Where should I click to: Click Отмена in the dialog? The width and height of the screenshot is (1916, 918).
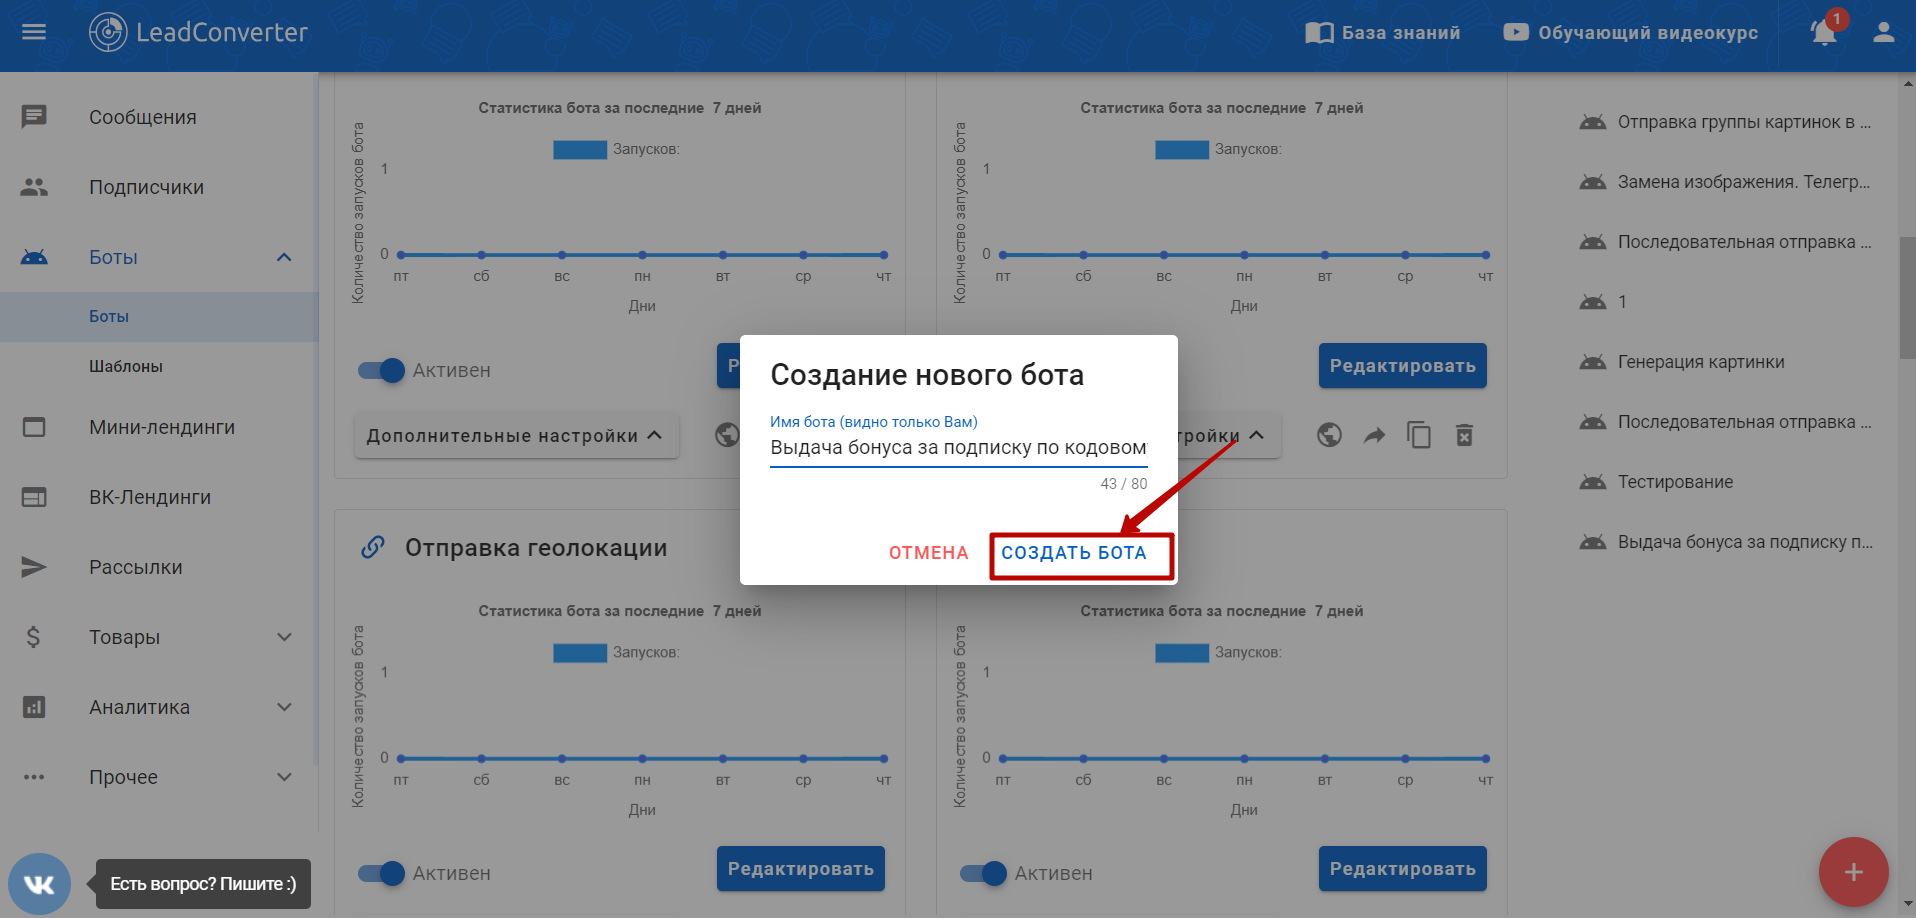(928, 553)
